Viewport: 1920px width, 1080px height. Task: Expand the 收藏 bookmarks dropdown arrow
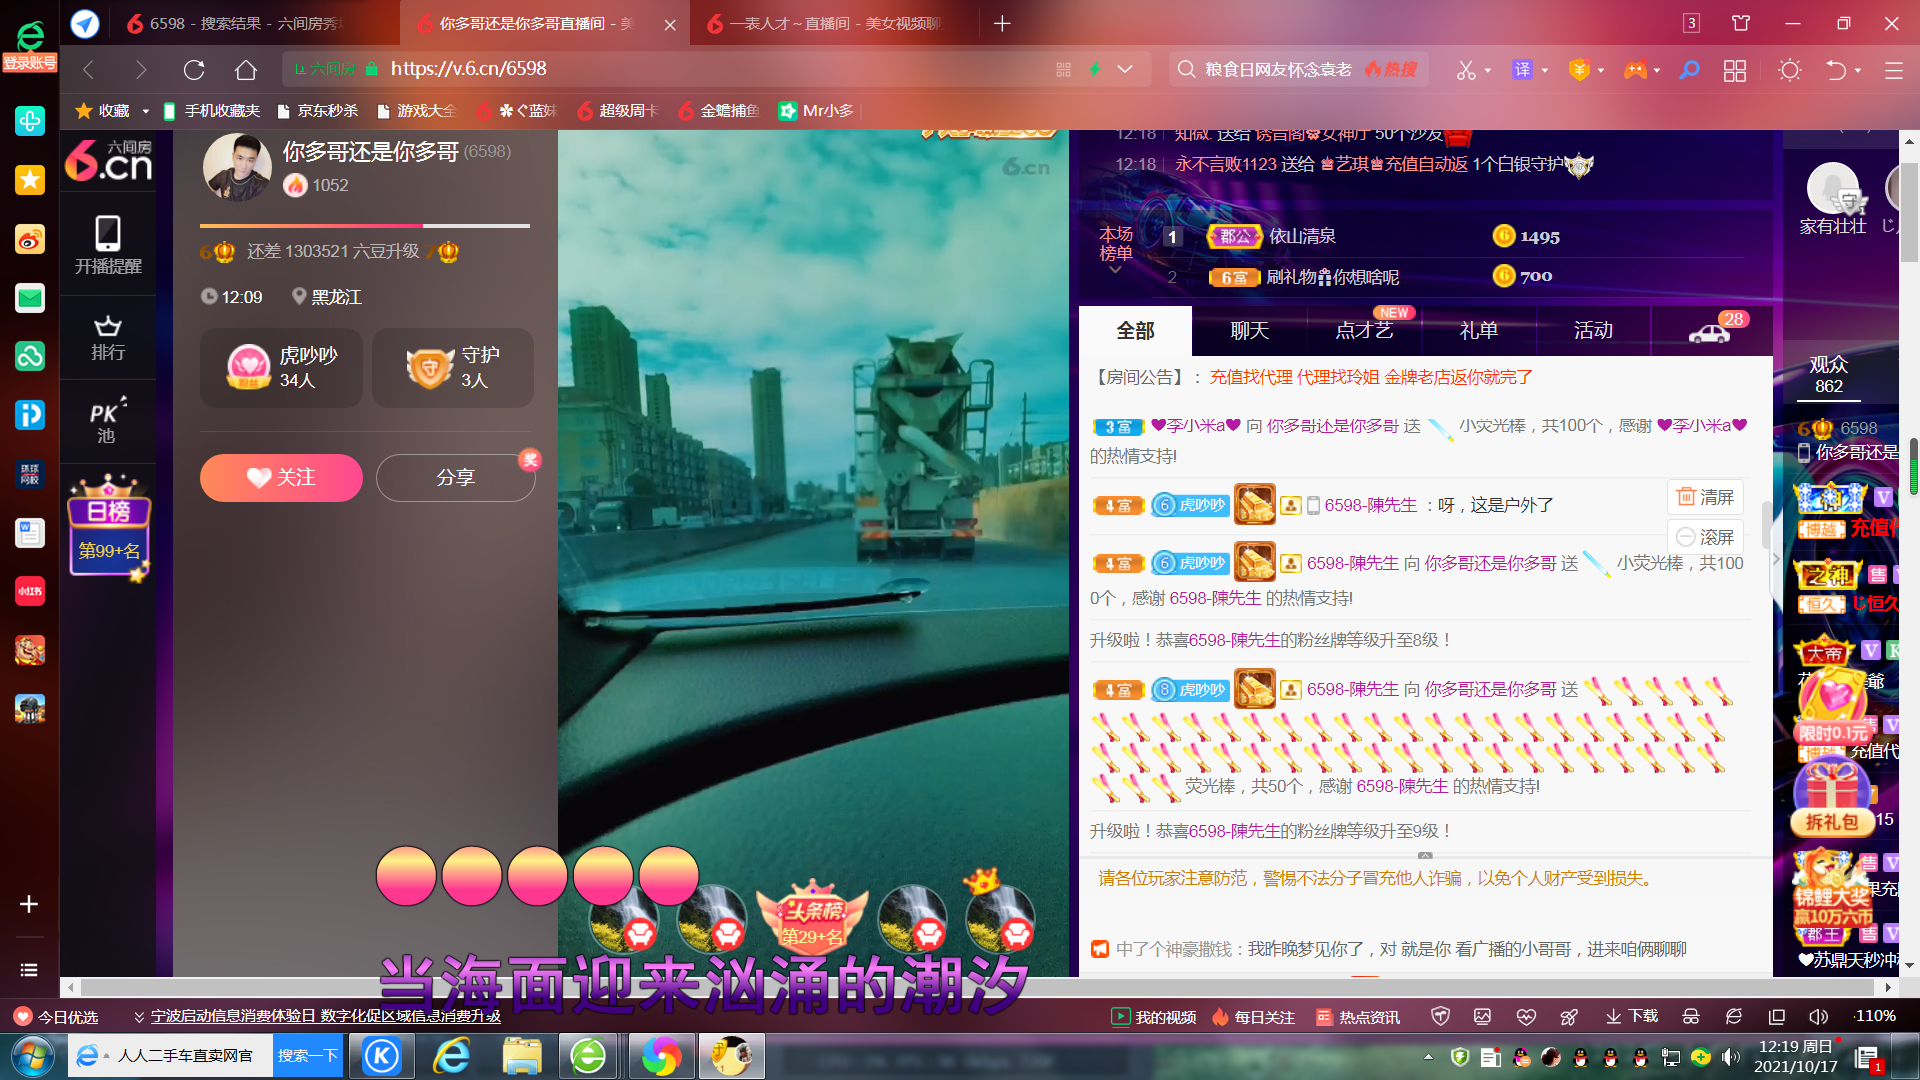(x=145, y=111)
